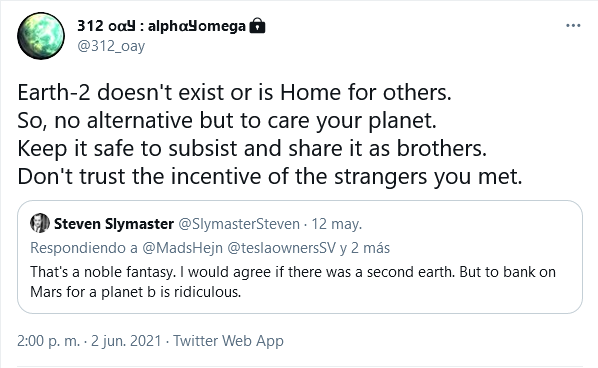Open Steven Slymaster's name in quoted tweet
Screen dimensions: 598x368
pyautogui.click(x=114, y=223)
